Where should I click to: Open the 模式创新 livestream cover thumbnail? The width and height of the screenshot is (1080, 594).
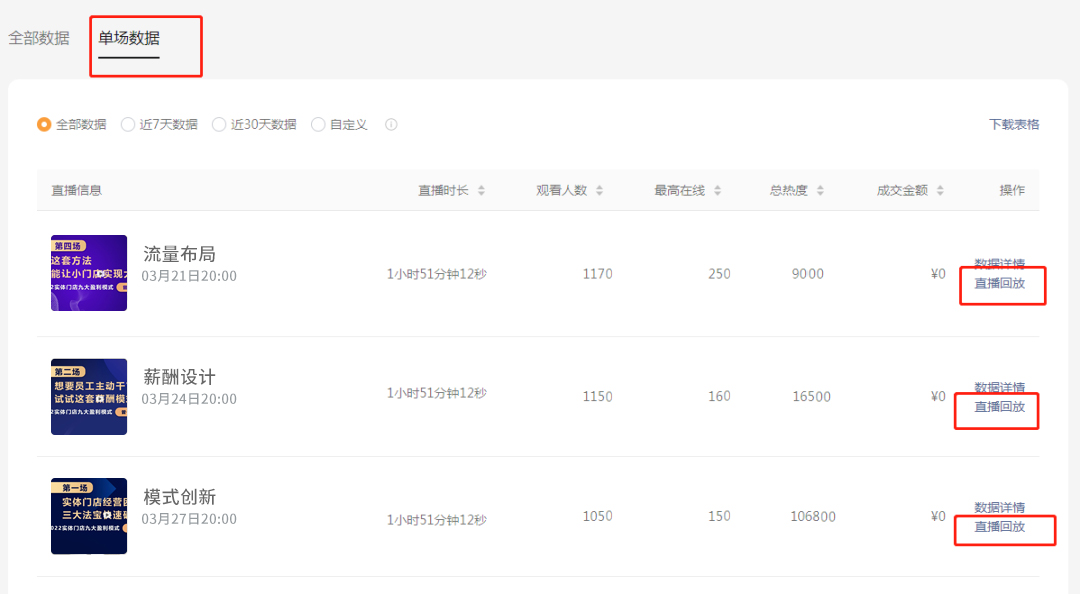coord(89,516)
